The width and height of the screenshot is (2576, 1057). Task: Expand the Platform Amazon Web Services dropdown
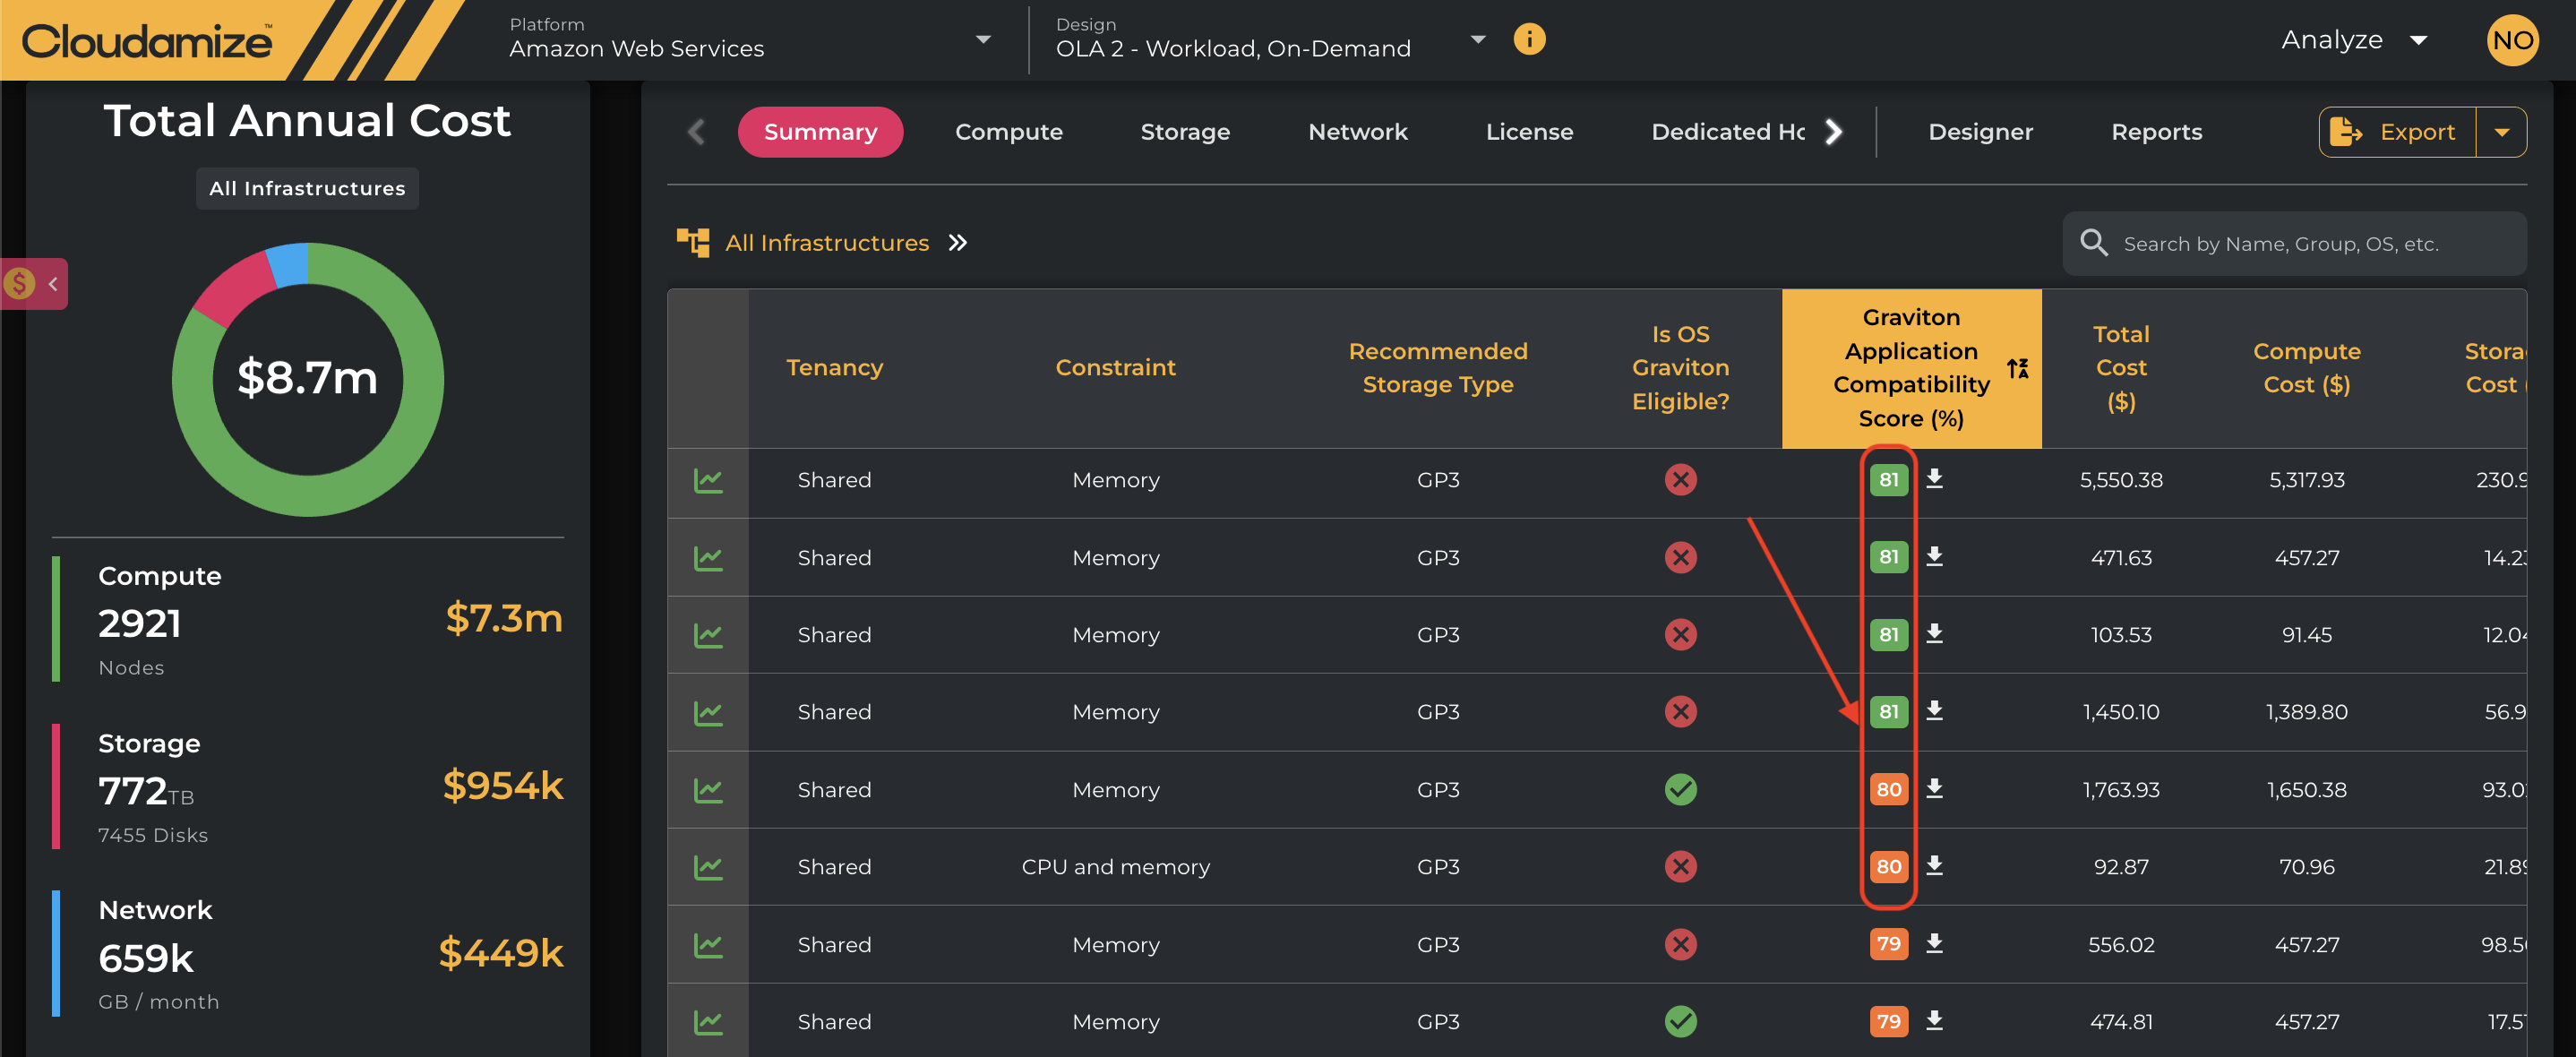(x=983, y=40)
